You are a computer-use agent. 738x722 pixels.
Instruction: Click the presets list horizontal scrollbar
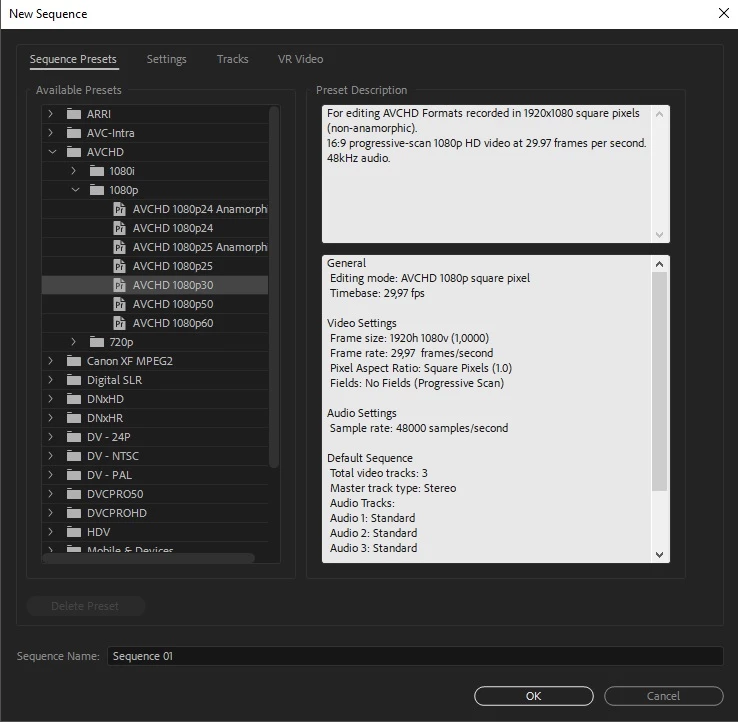(148, 558)
